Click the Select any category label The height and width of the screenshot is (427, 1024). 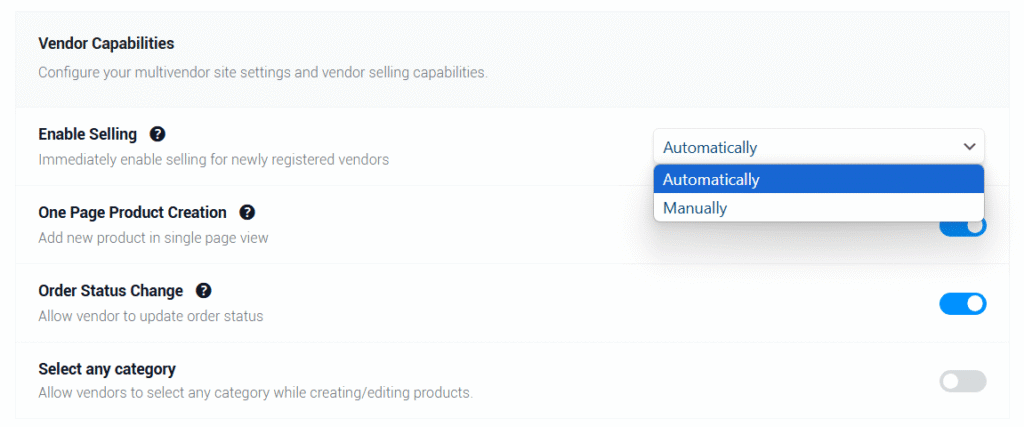coord(106,369)
